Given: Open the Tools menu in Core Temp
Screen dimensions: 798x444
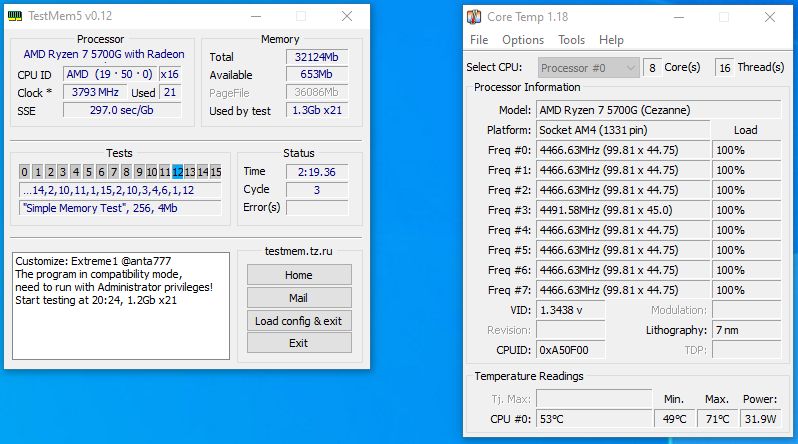Looking at the screenshot, I should tap(571, 40).
